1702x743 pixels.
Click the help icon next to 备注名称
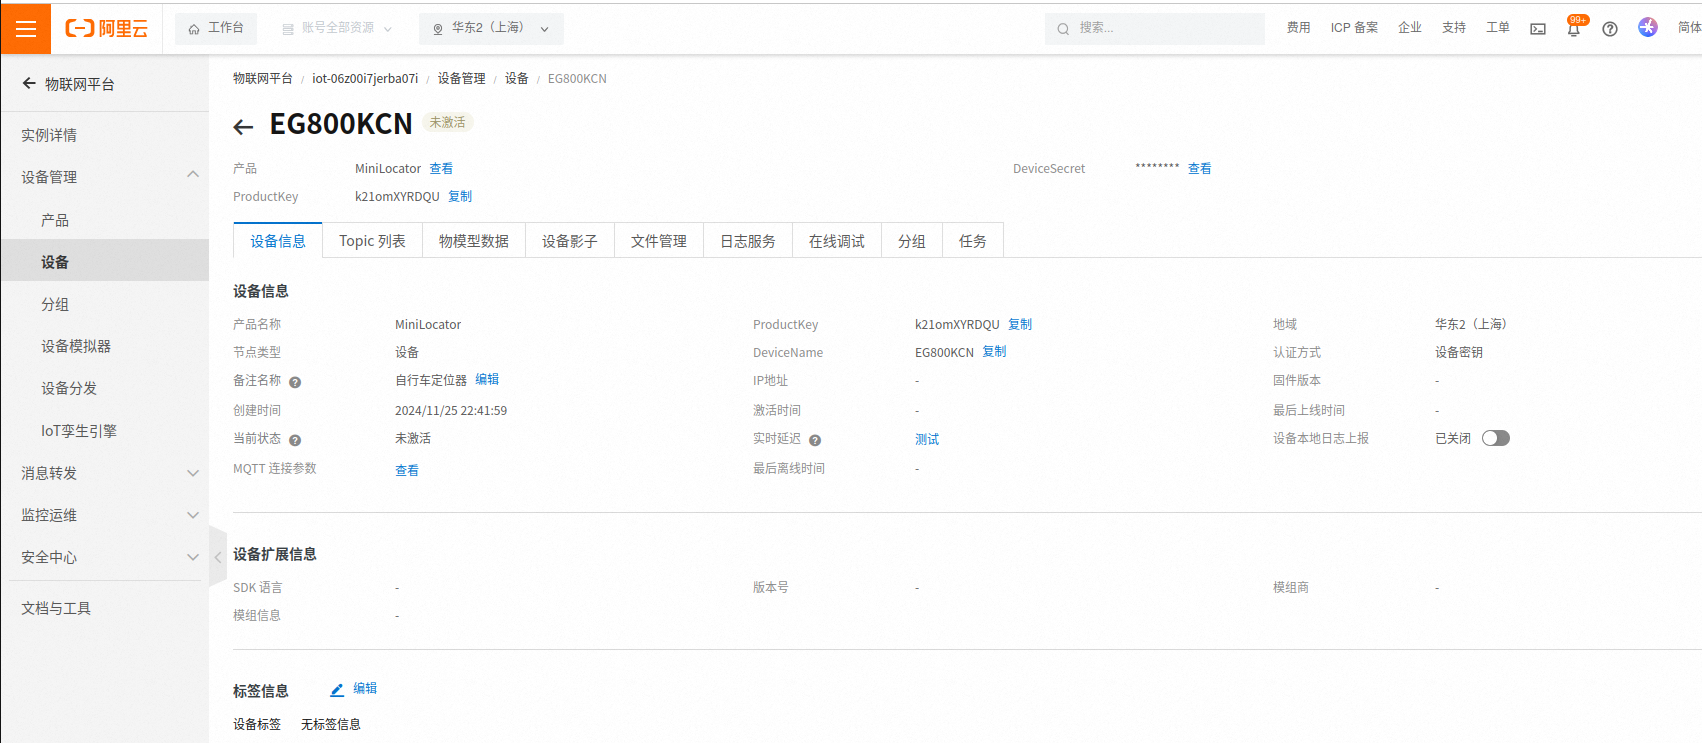click(x=295, y=382)
